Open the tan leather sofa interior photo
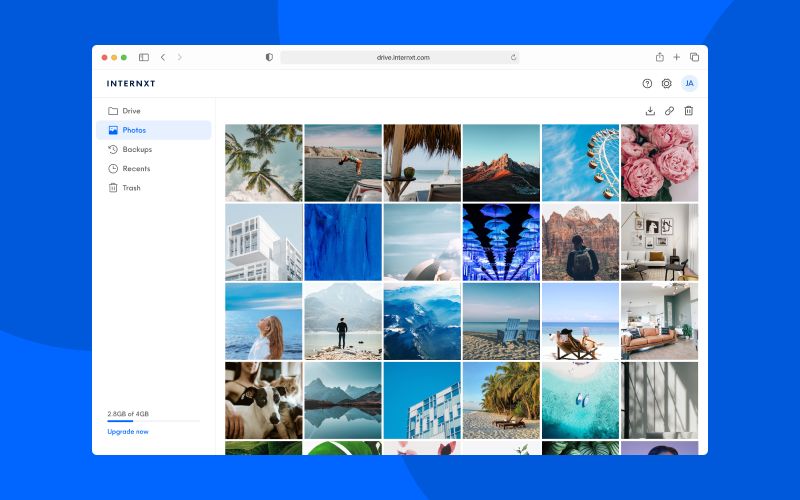This screenshot has width=800, height=500. coord(659,321)
